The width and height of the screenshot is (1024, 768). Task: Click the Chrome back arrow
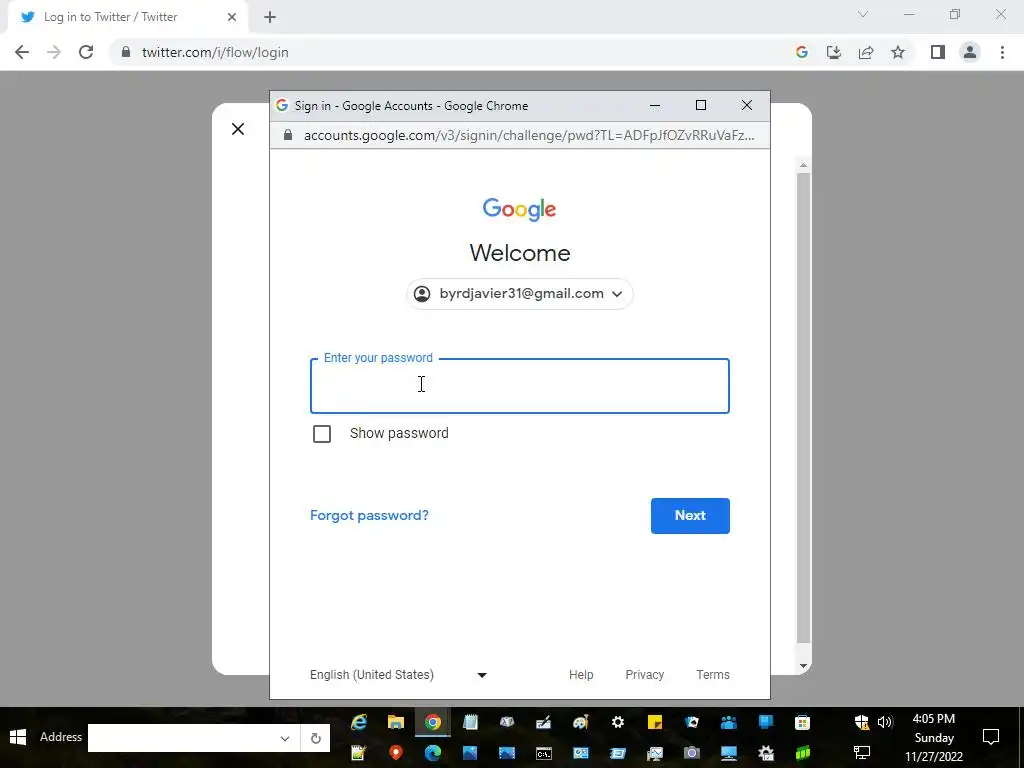(x=22, y=52)
